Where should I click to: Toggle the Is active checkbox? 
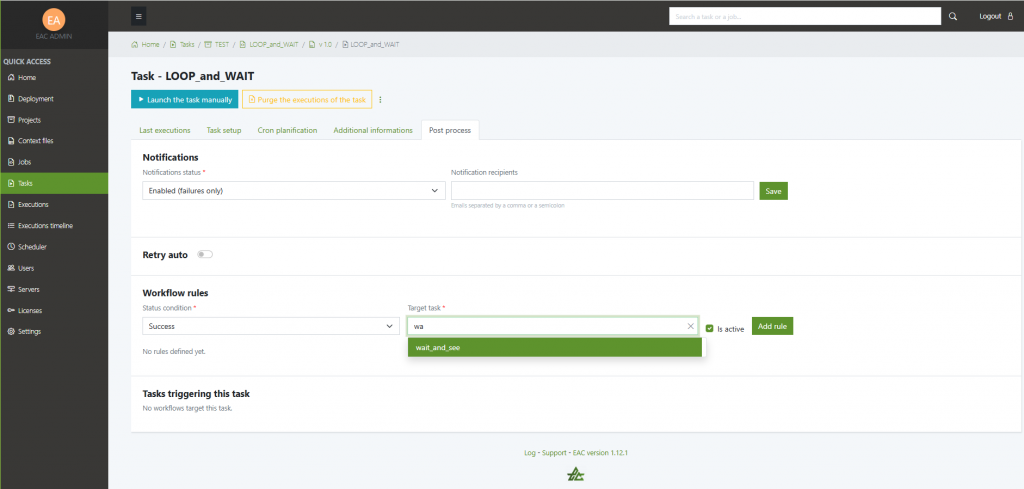tap(709, 329)
